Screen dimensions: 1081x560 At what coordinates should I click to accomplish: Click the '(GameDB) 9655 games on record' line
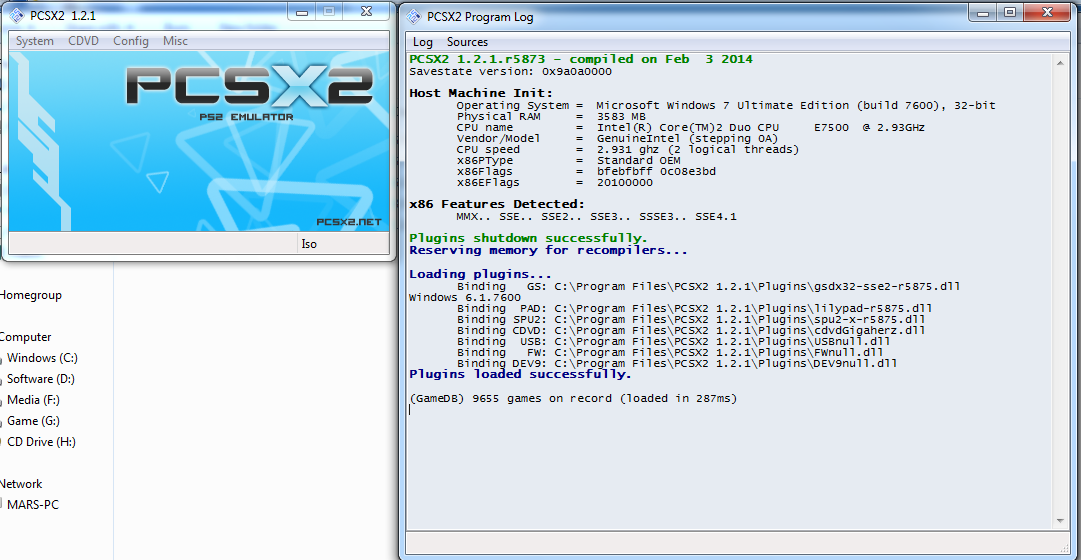coord(573,399)
